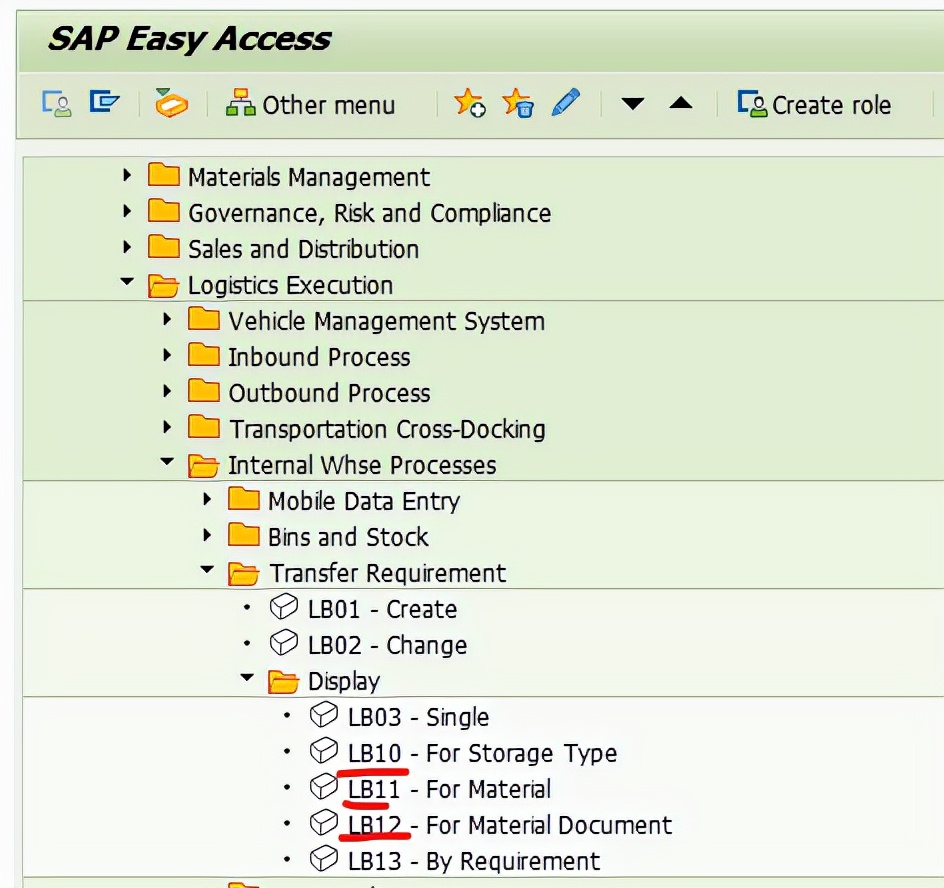The height and width of the screenshot is (888, 944).
Task: Select LB10 - For Storage Type
Action: click(x=482, y=754)
